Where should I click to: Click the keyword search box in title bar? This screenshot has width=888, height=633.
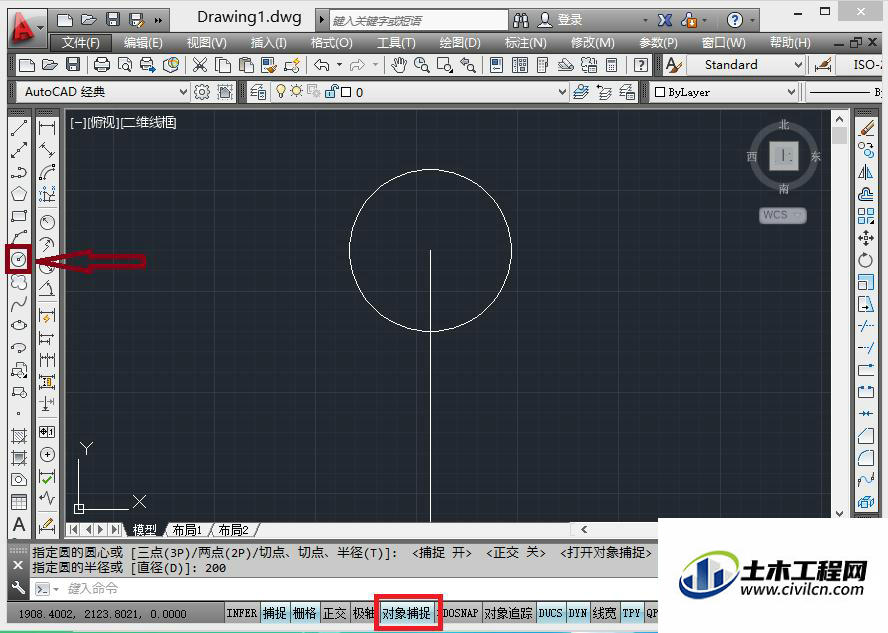pyautogui.click(x=419, y=20)
